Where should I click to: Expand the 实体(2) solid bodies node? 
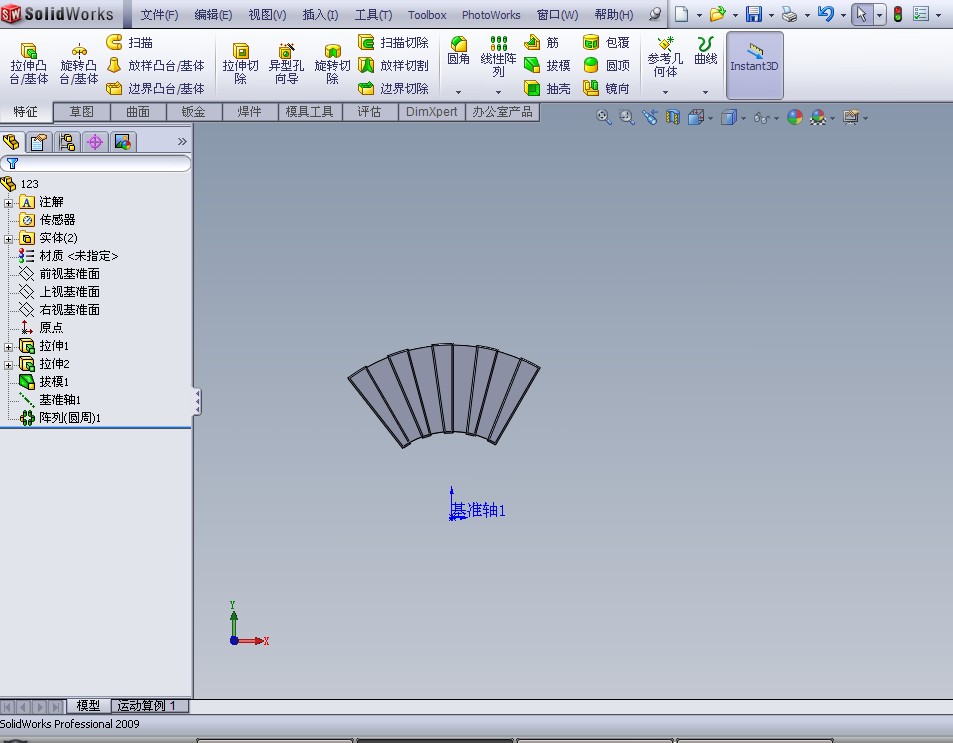[x=8, y=238]
